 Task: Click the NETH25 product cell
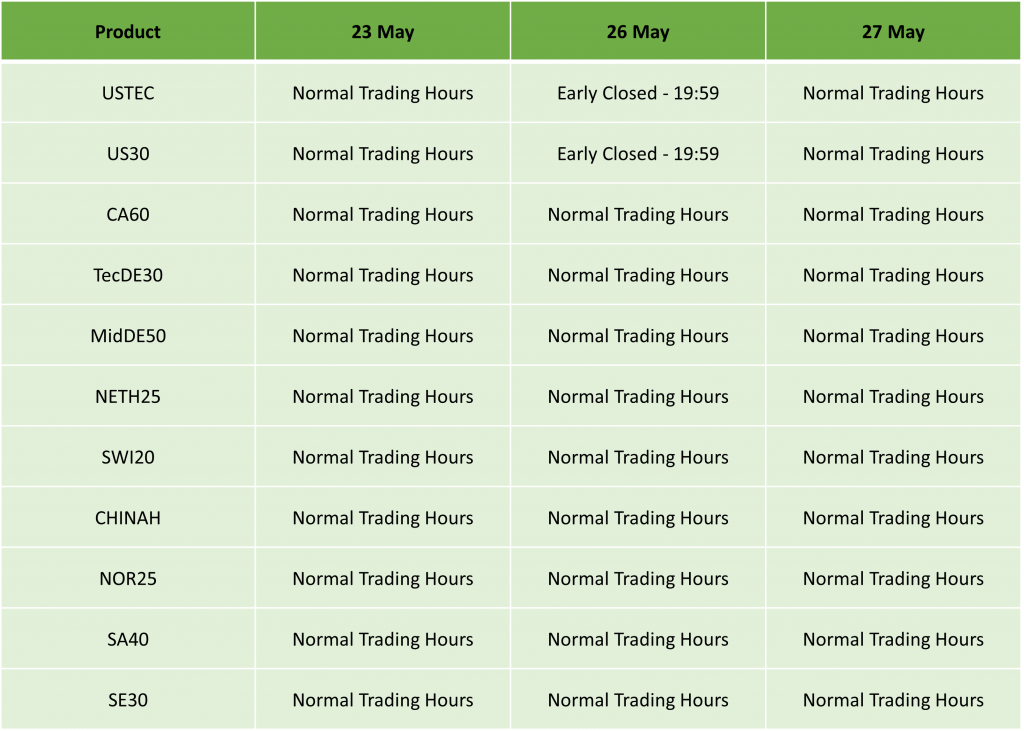(128, 397)
